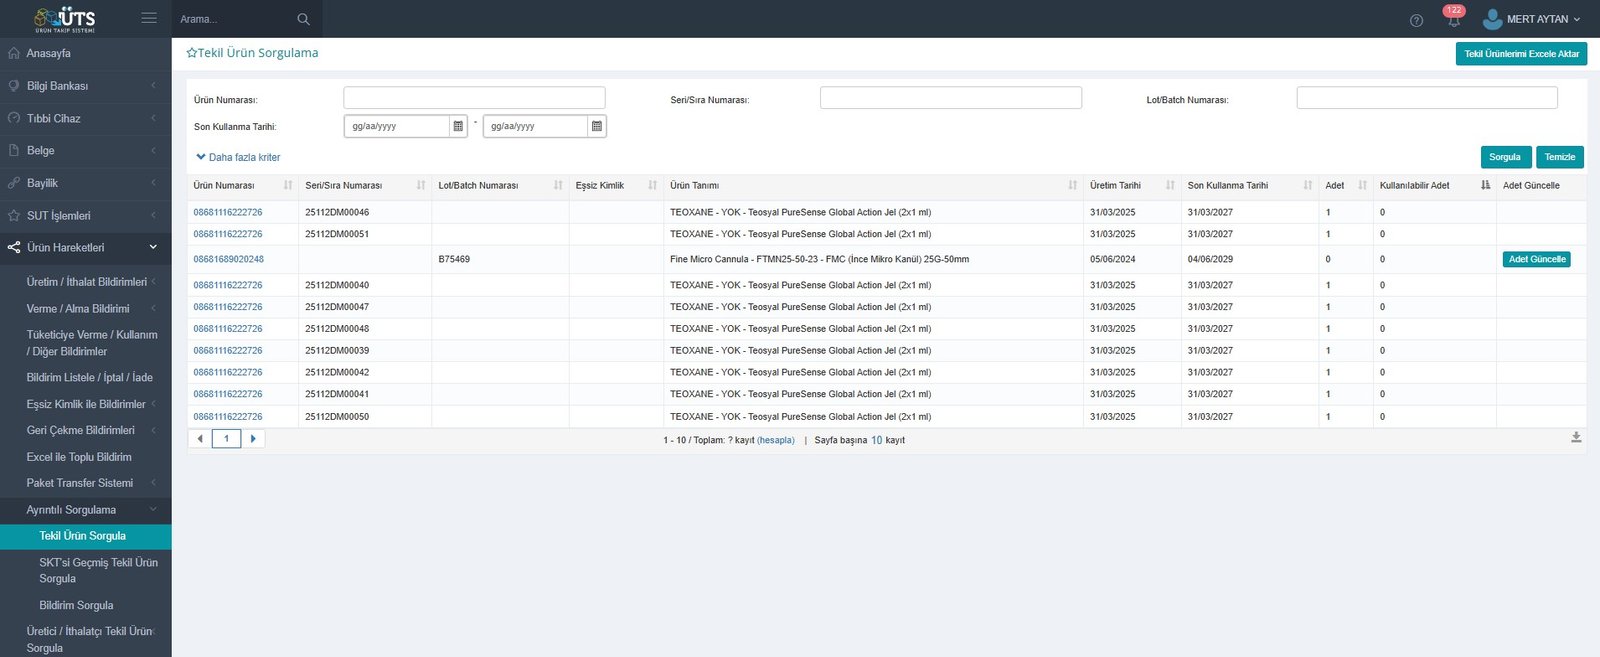
Task: Sort by Ürün Tanımı sort icon
Action: [1073, 185]
